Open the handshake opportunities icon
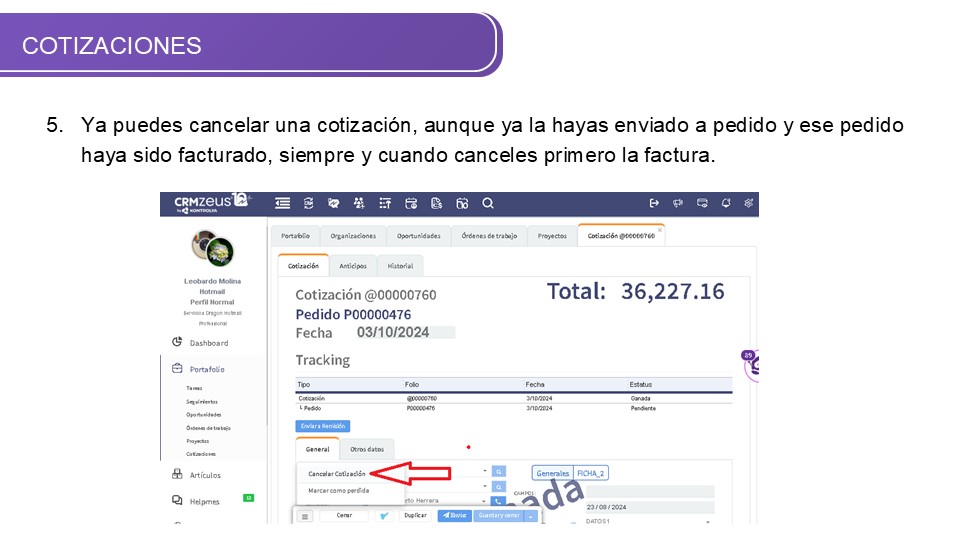Viewport: 960px width, 540px height. [x=334, y=203]
